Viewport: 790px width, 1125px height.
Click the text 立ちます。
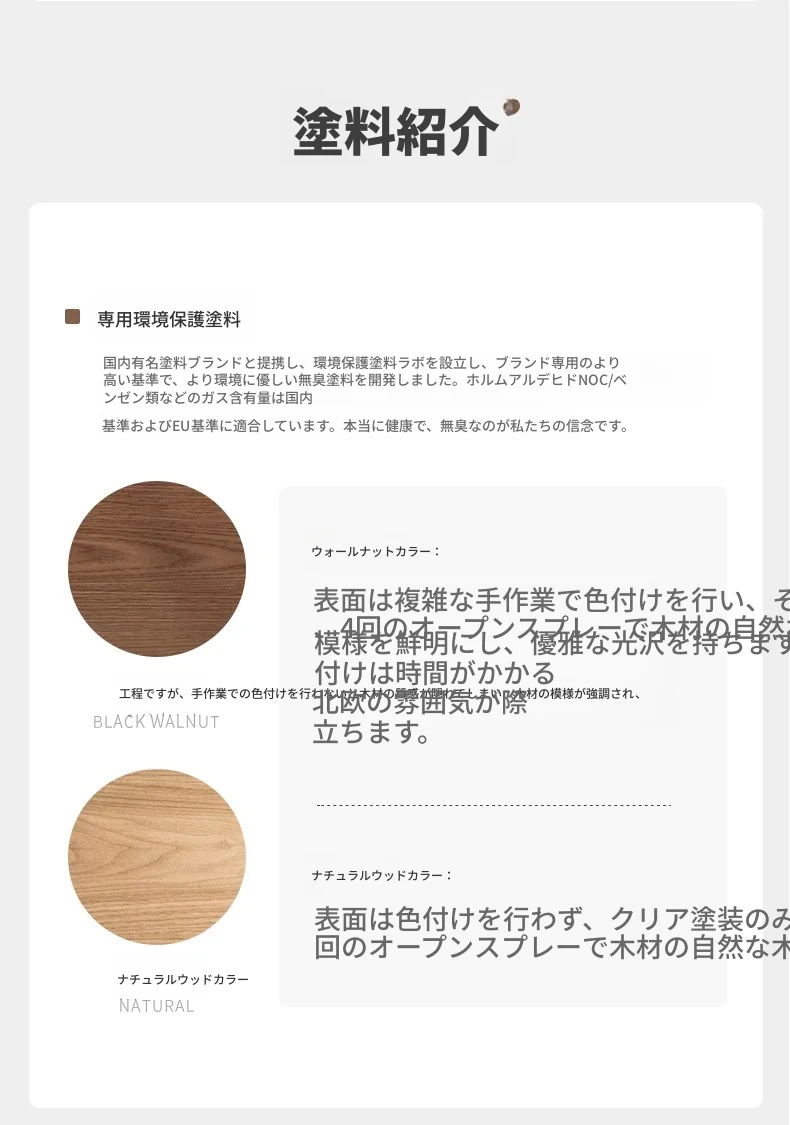[x=372, y=733]
